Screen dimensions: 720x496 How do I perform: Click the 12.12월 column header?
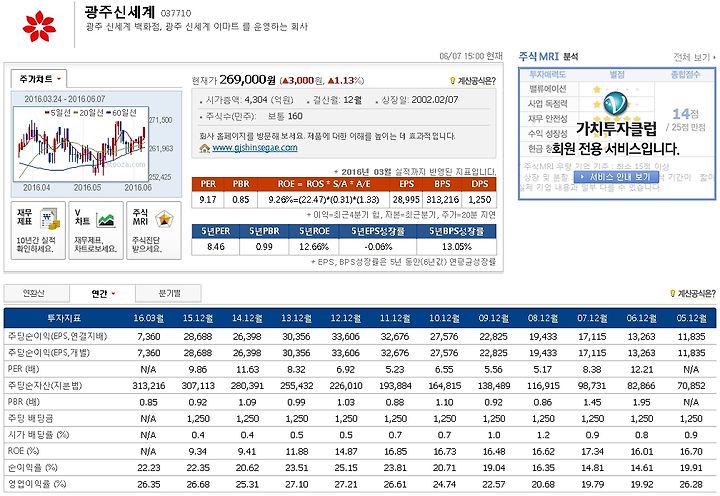[346, 318]
